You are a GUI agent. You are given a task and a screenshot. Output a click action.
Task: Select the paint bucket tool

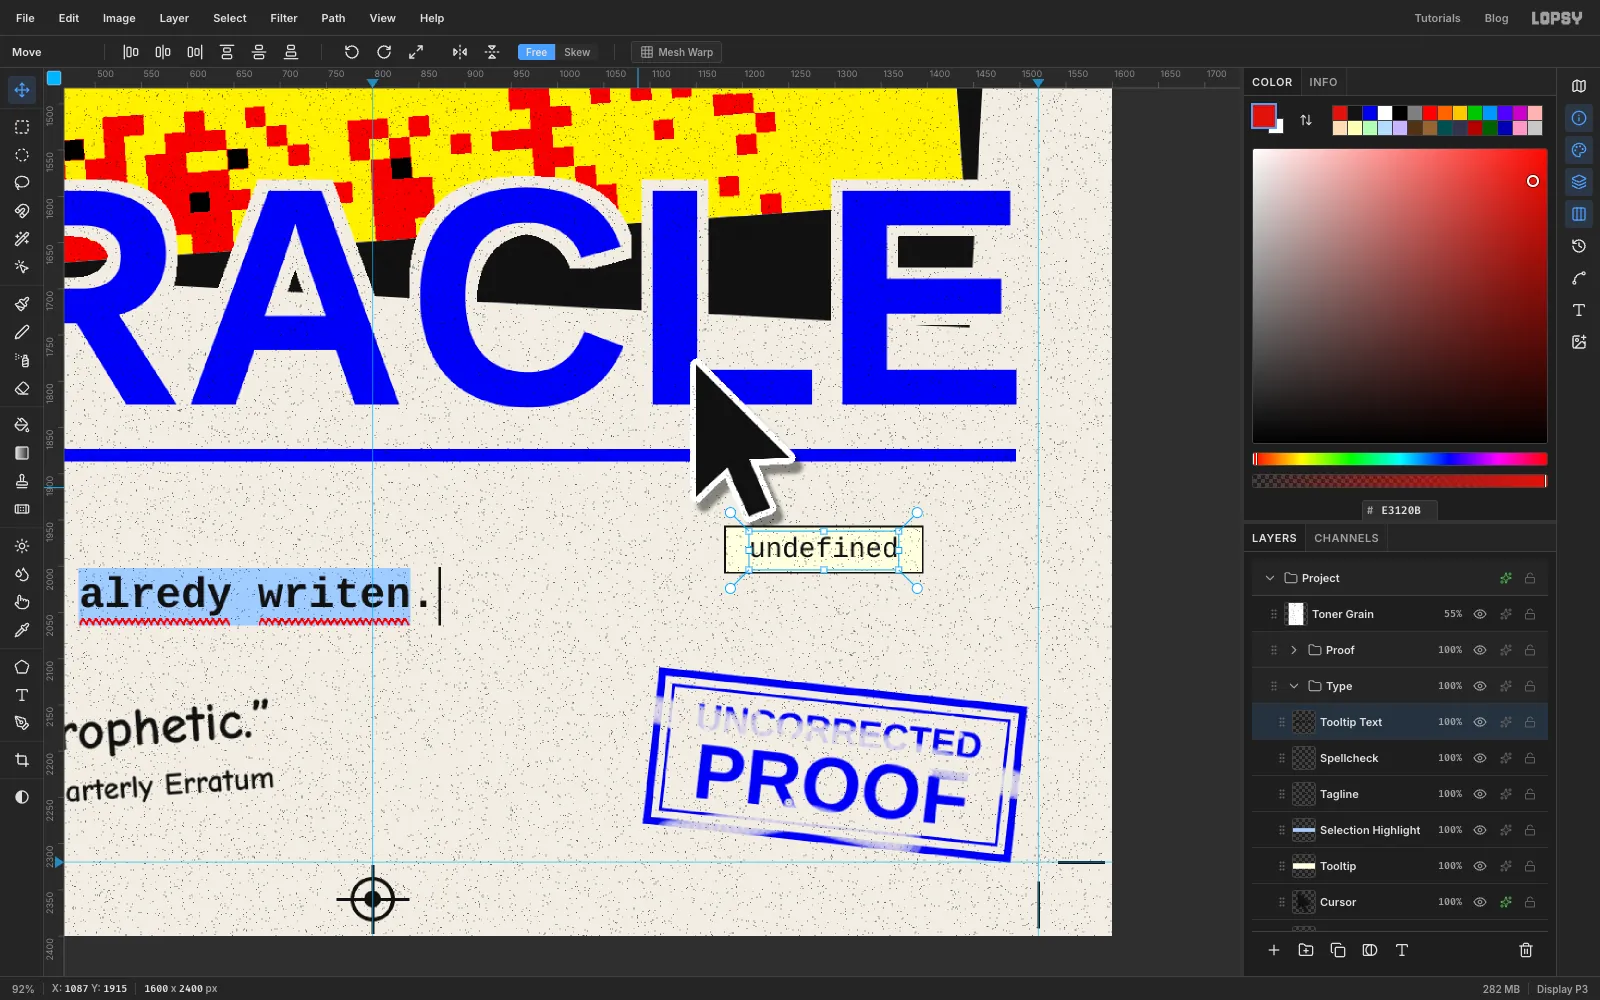pos(22,425)
